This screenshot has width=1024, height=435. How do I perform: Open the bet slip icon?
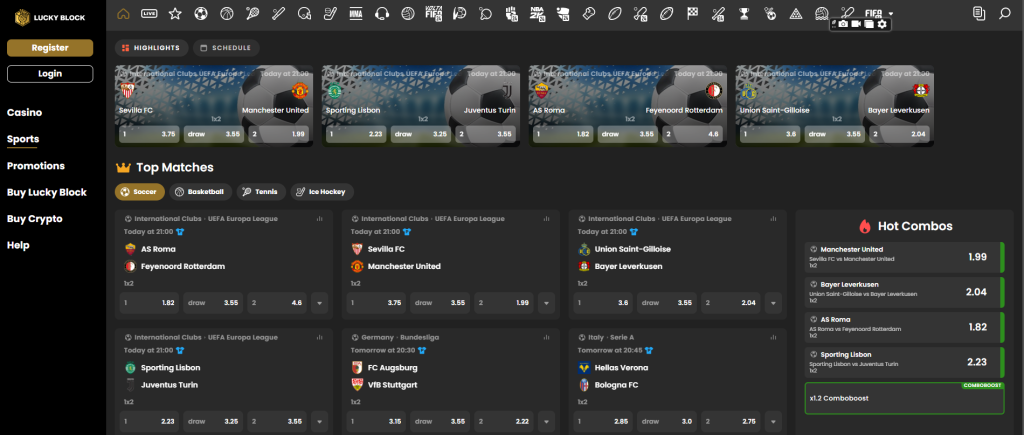pos(978,13)
